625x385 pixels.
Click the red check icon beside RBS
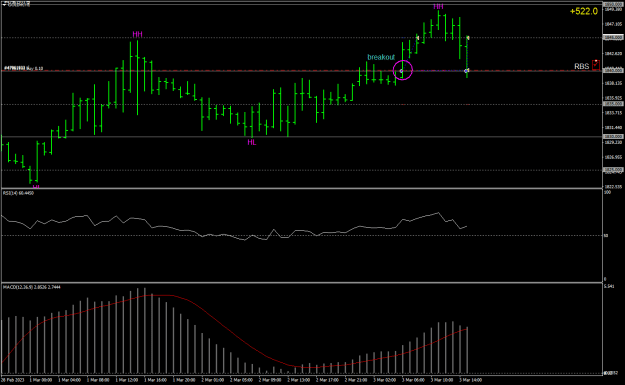coord(596,65)
